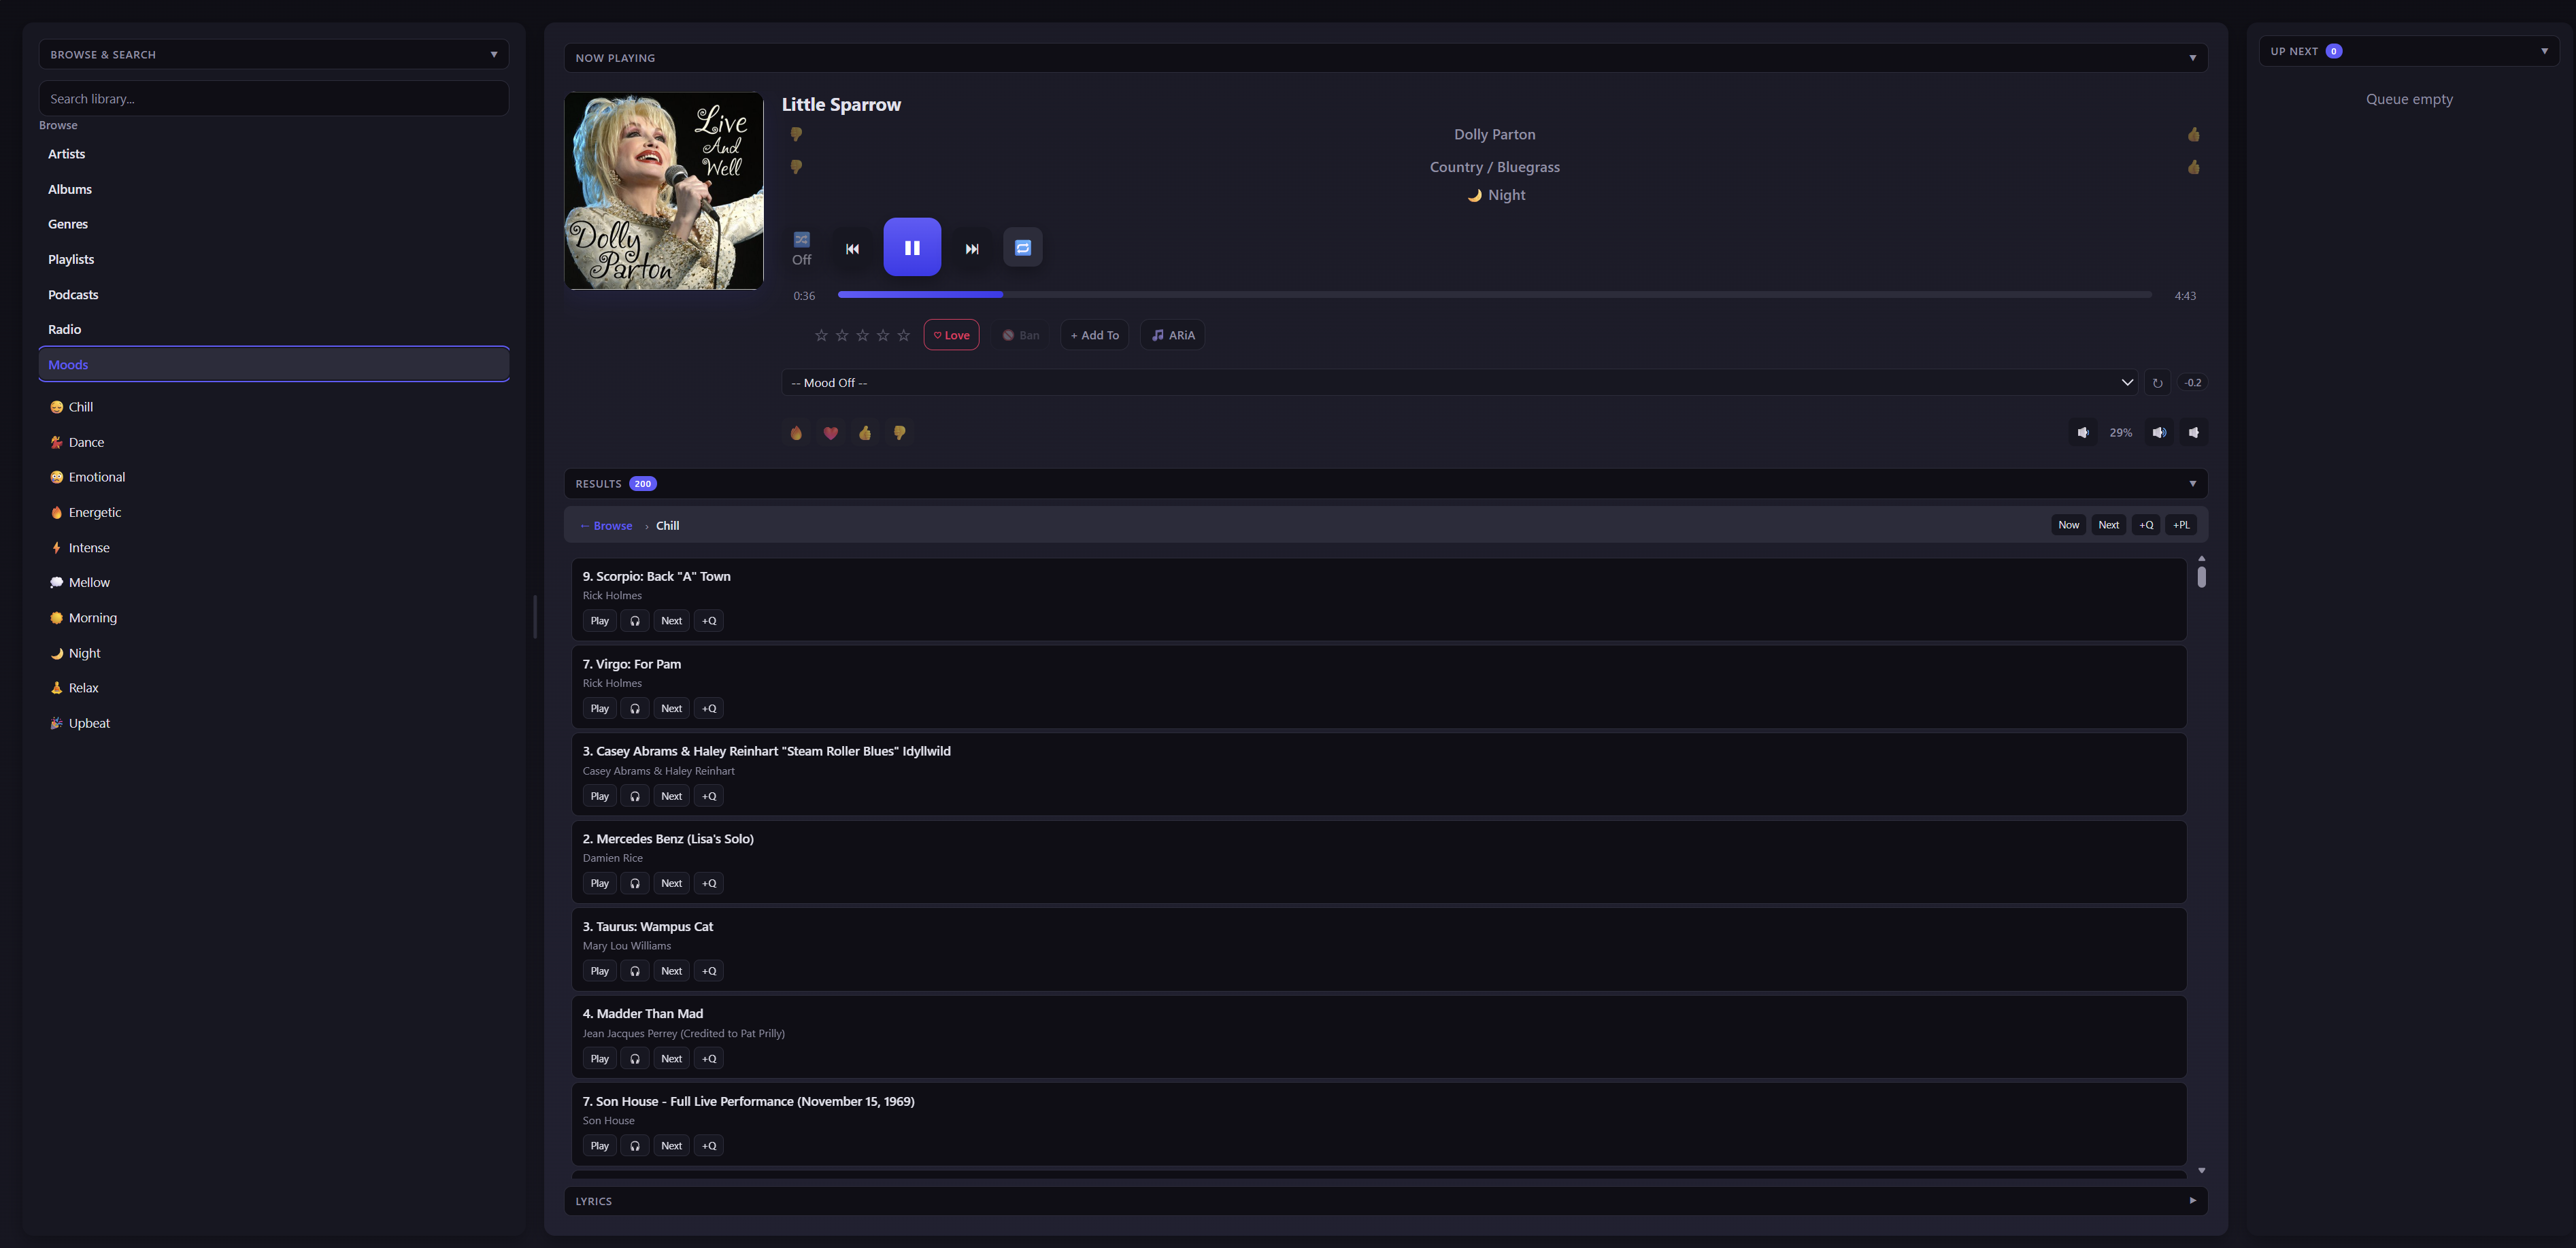
Task: Click the repeat mode icon
Action: (x=1022, y=247)
